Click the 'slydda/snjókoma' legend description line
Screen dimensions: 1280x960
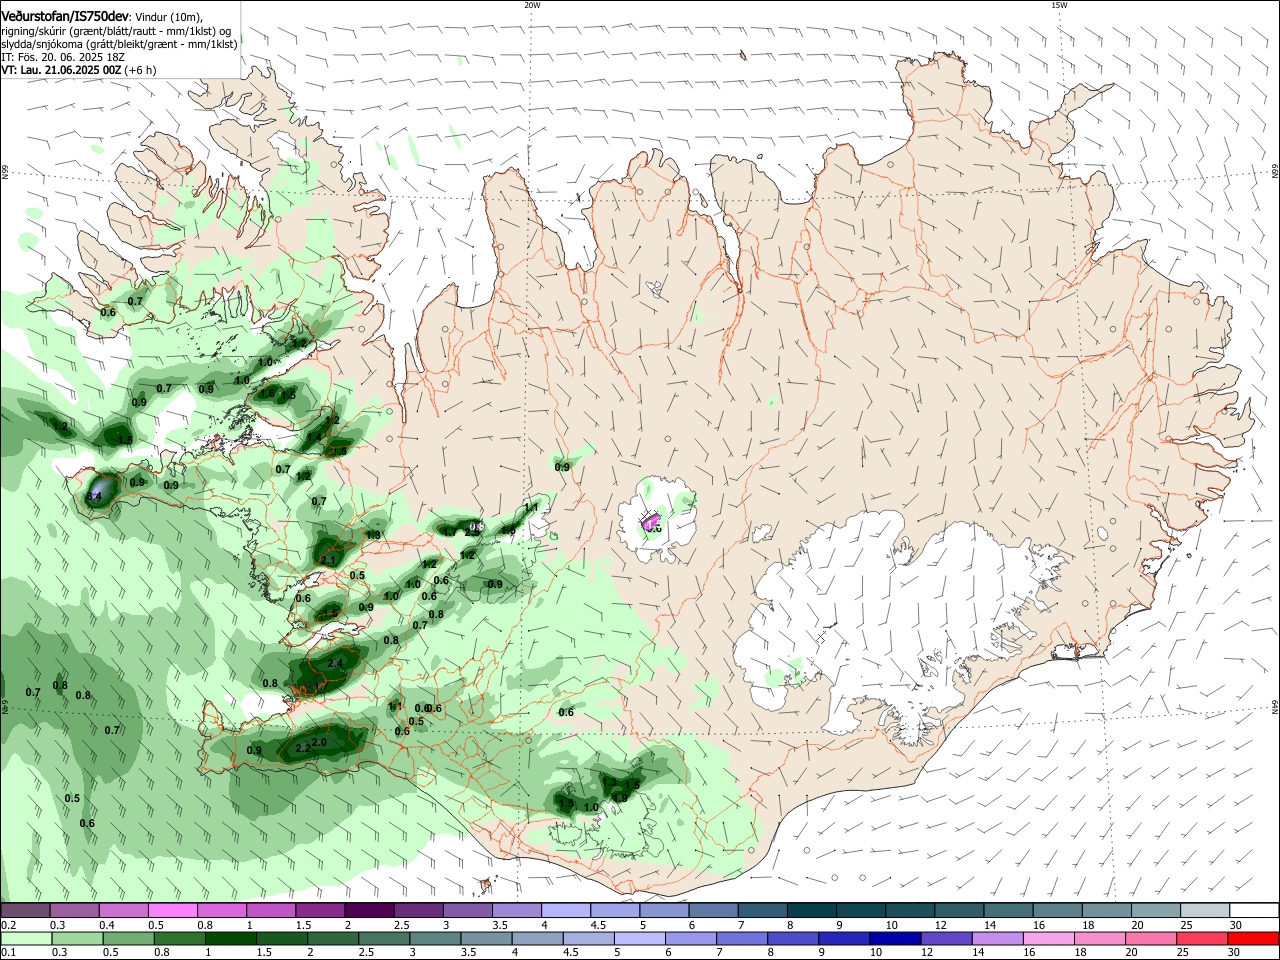point(119,44)
